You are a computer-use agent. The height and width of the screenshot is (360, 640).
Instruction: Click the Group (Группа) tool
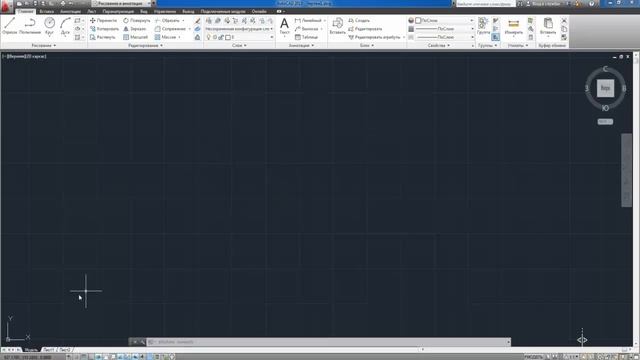483,26
